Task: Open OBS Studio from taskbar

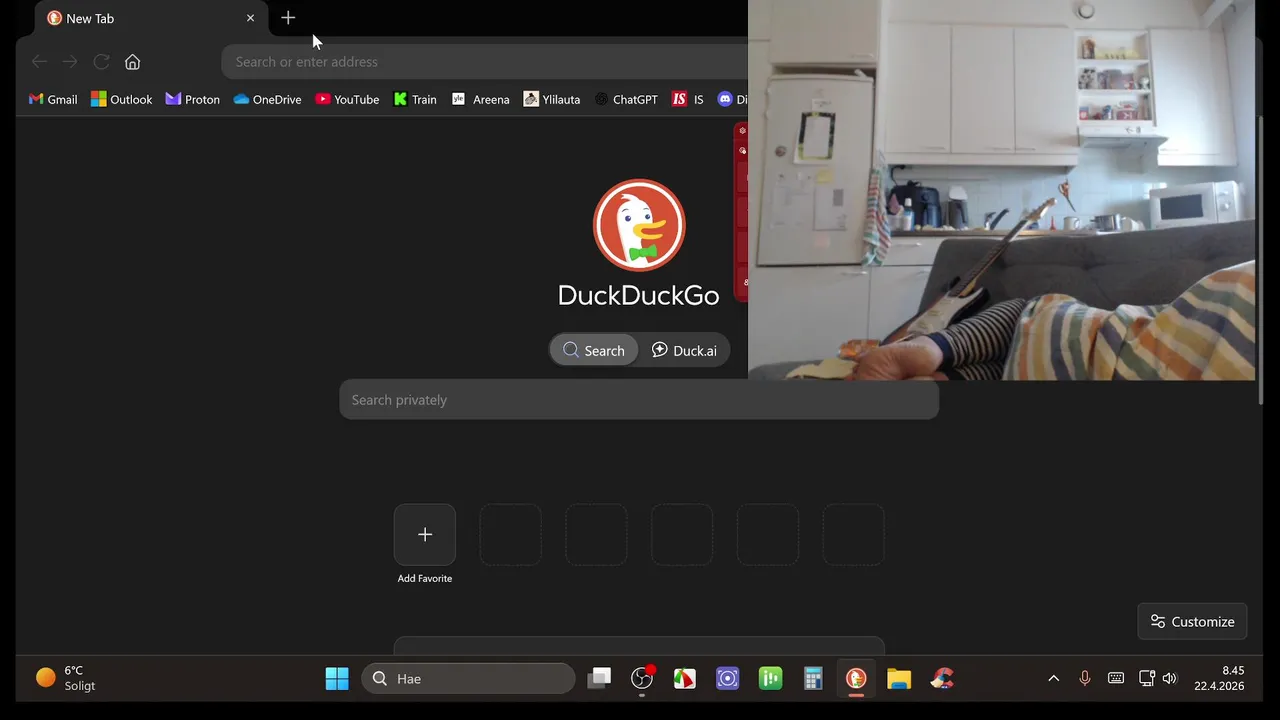Action: coord(642,679)
